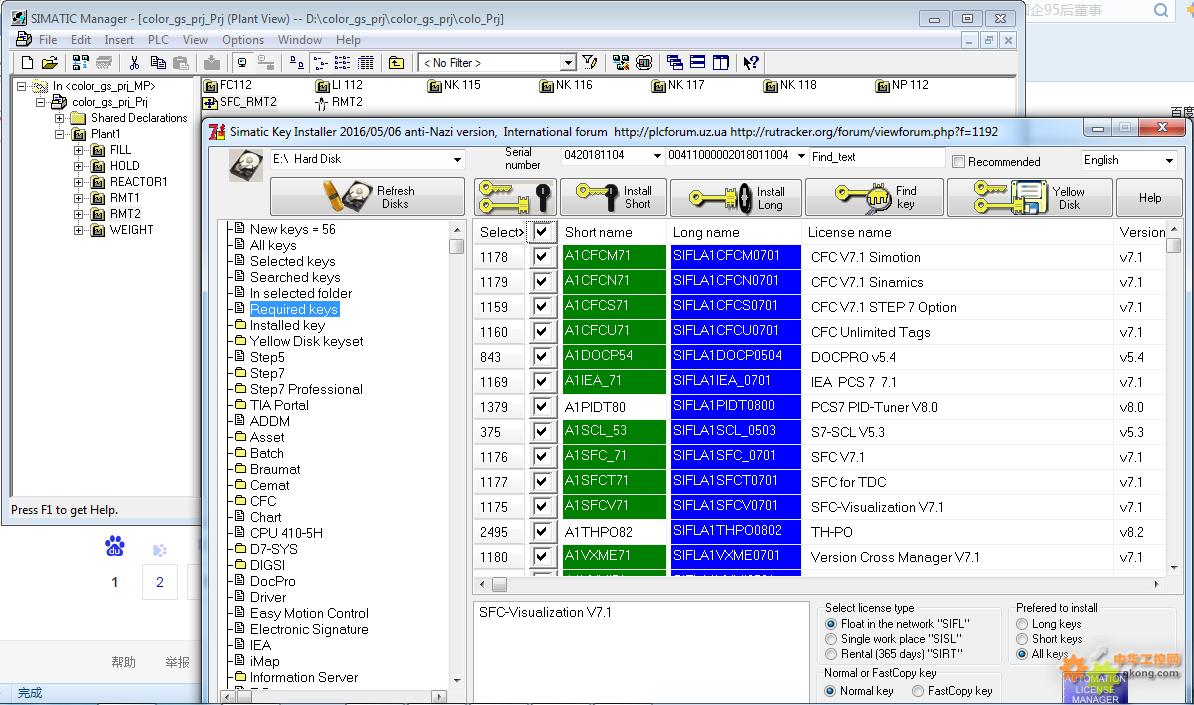Viewport: 1194px width, 705px height.
Task: Open the English language dropdown
Action: (x=1169, y=160)
